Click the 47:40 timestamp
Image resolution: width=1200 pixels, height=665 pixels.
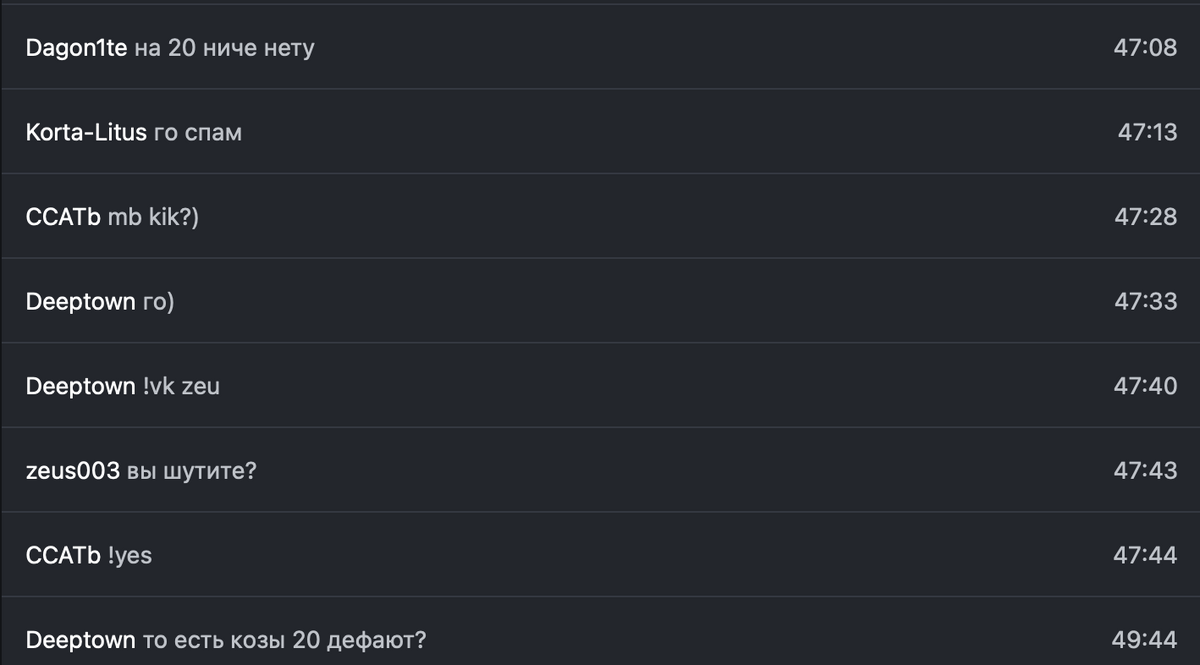[x=1145, y=386]
